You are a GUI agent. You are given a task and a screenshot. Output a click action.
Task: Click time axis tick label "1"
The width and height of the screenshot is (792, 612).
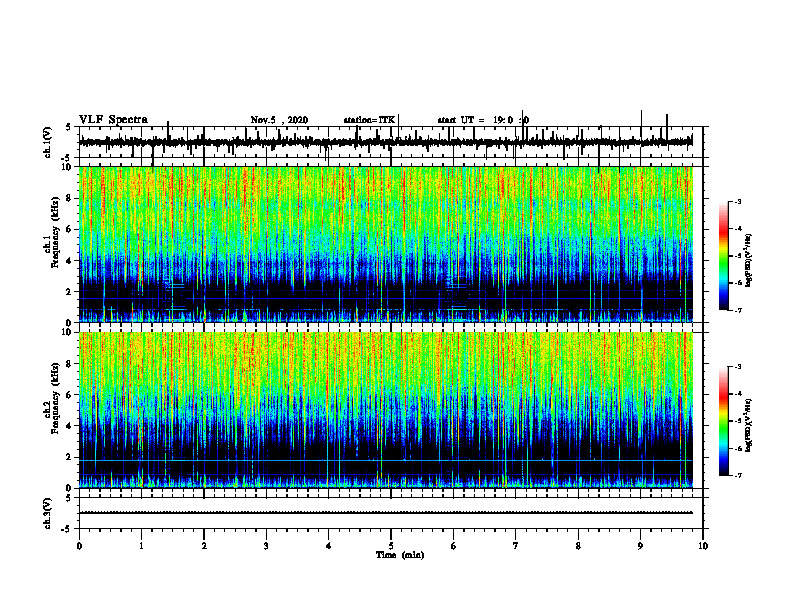141,546
